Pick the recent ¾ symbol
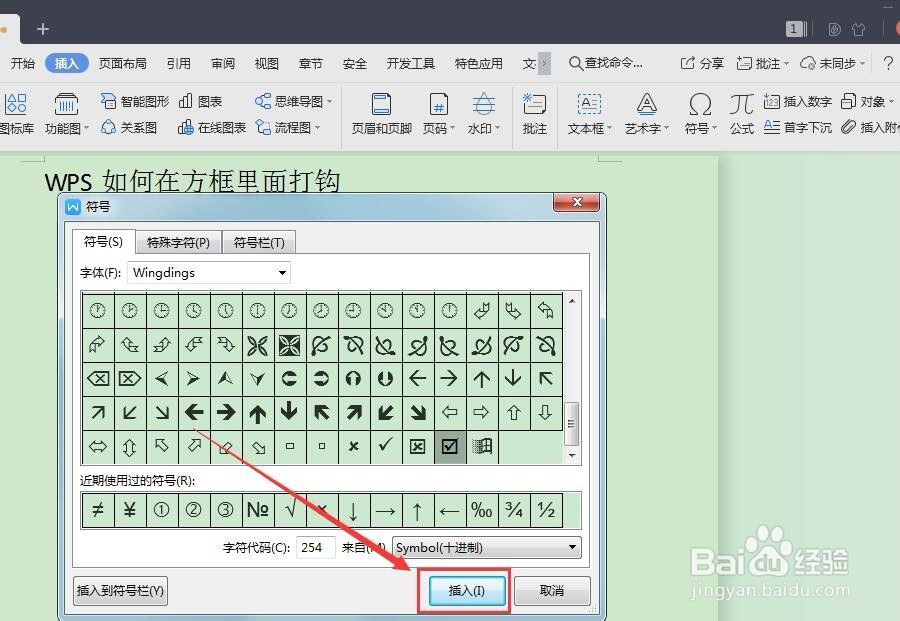This screenshot has width=900, height=621. [x=514, y=510]
